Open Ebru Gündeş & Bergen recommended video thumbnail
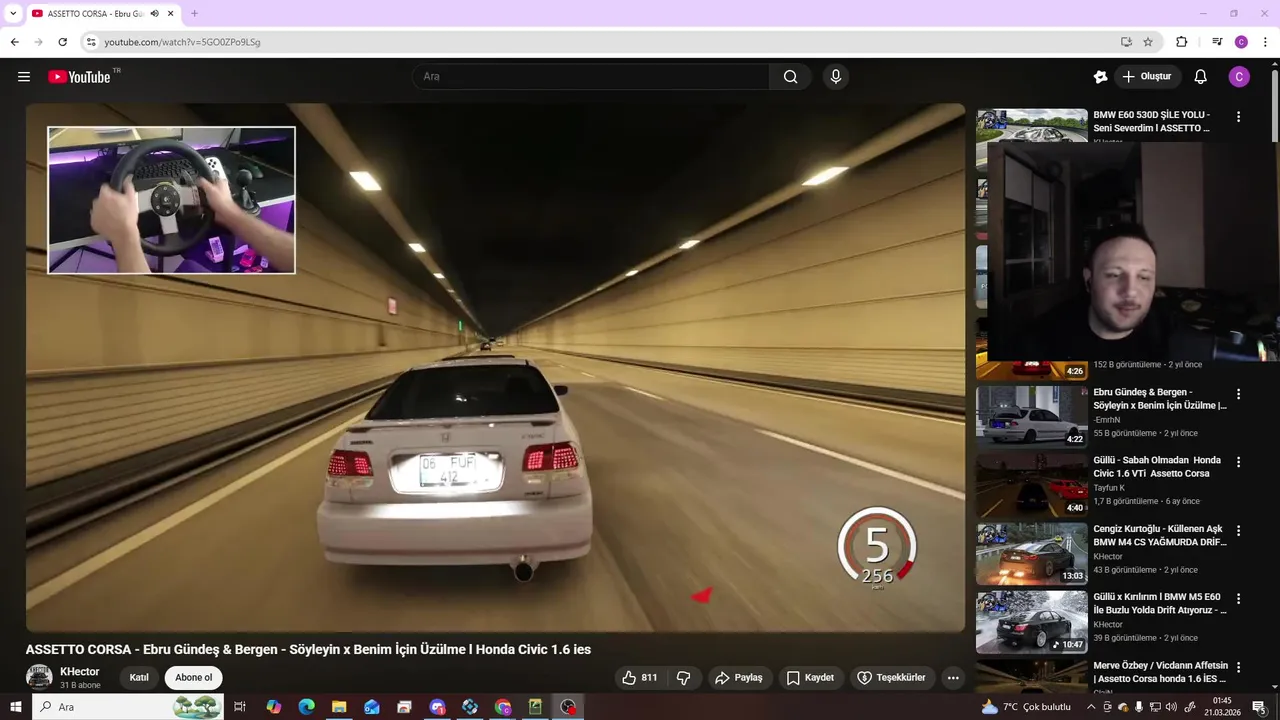The height and width of the screenshot is (720, 1280). [1031, 416]
